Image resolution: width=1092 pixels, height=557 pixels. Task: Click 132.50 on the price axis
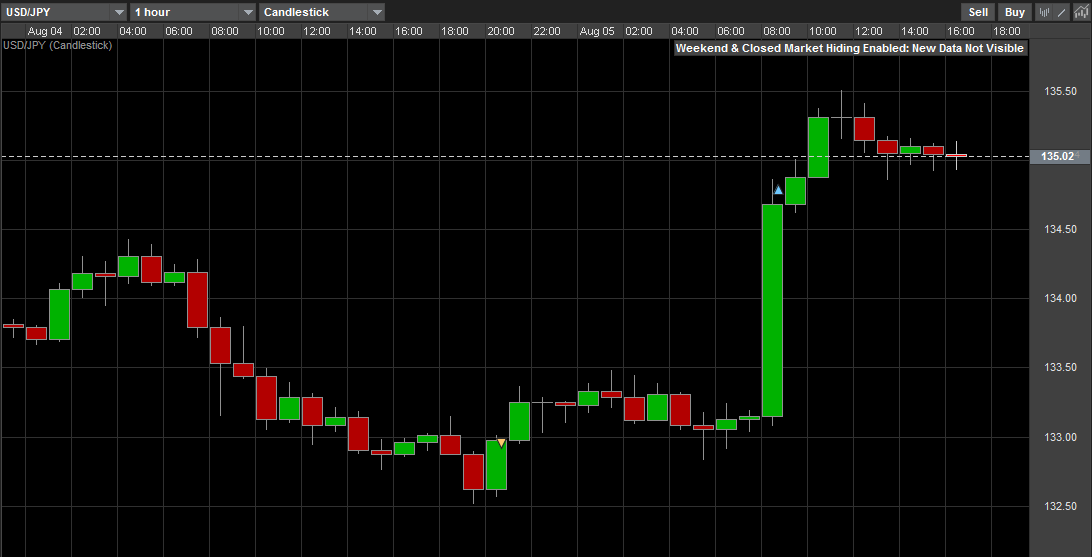click(1059, 506)
